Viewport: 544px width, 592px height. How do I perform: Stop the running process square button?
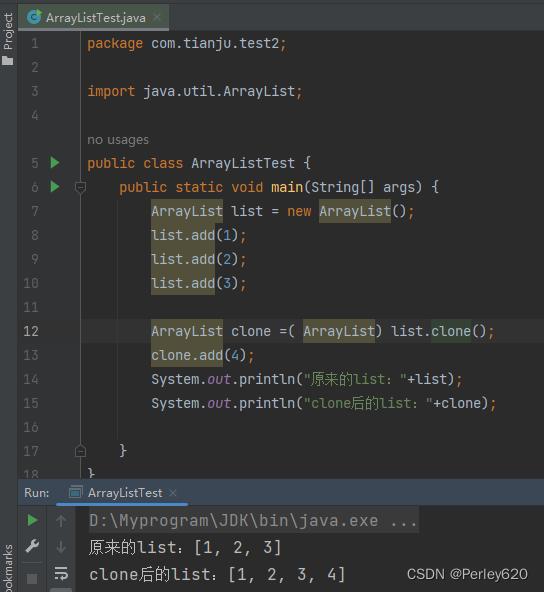32,578
